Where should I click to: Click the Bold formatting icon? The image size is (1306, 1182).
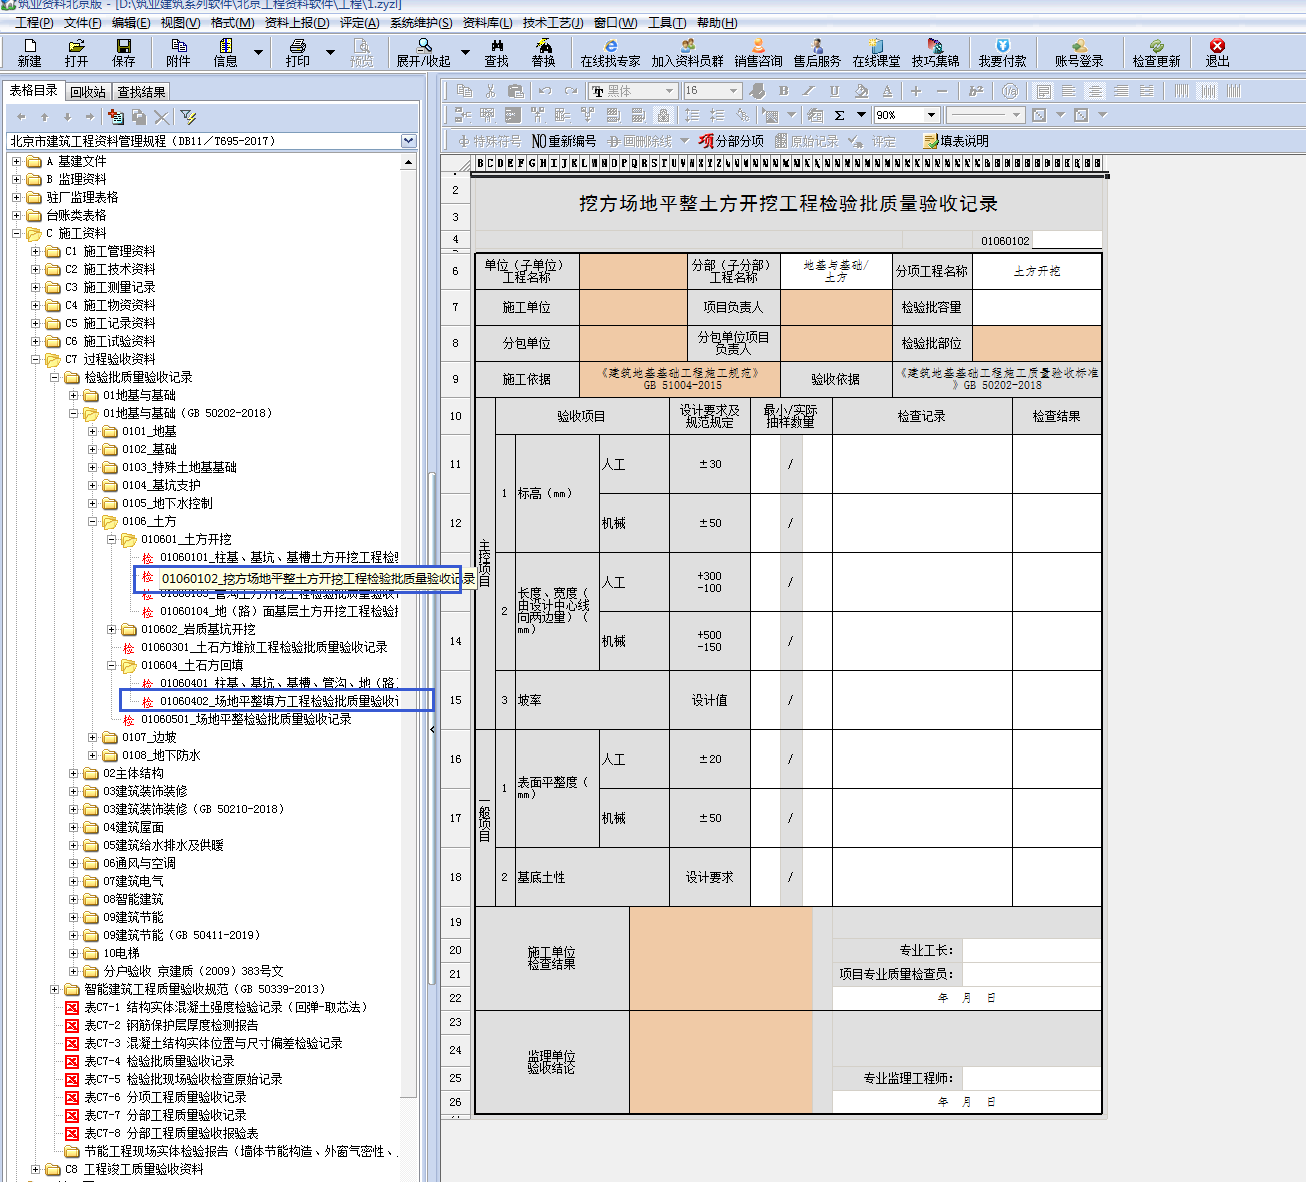tap(784, 91)
